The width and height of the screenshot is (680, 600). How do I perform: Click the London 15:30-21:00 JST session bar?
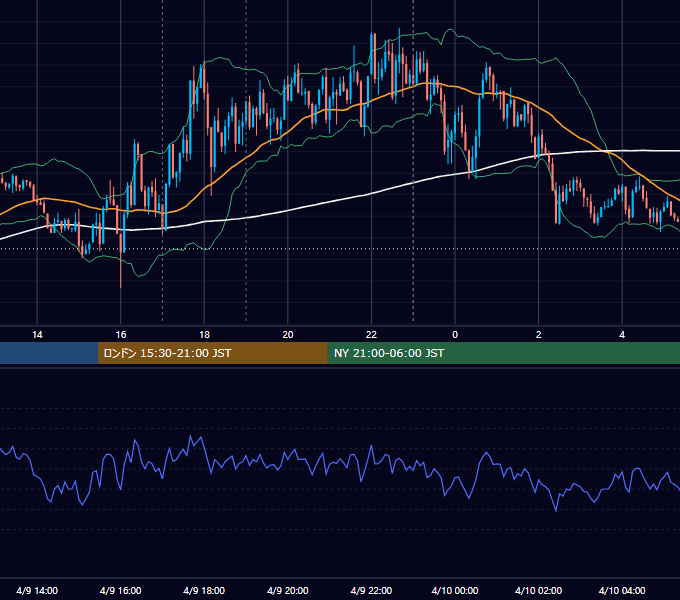coord(212,353)
